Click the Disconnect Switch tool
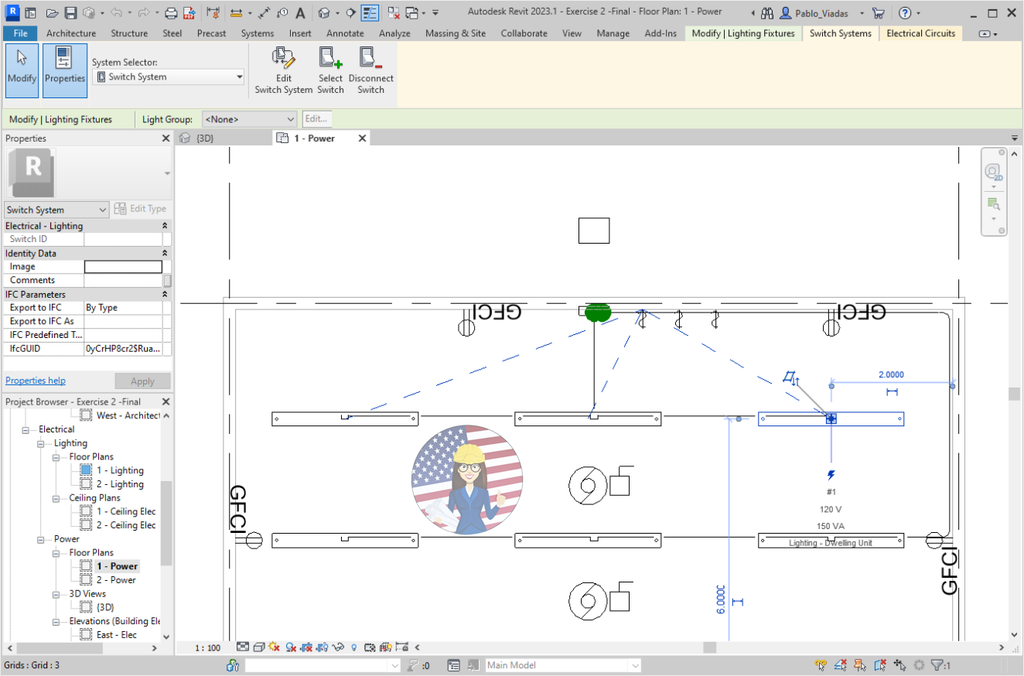 [370, 71]
